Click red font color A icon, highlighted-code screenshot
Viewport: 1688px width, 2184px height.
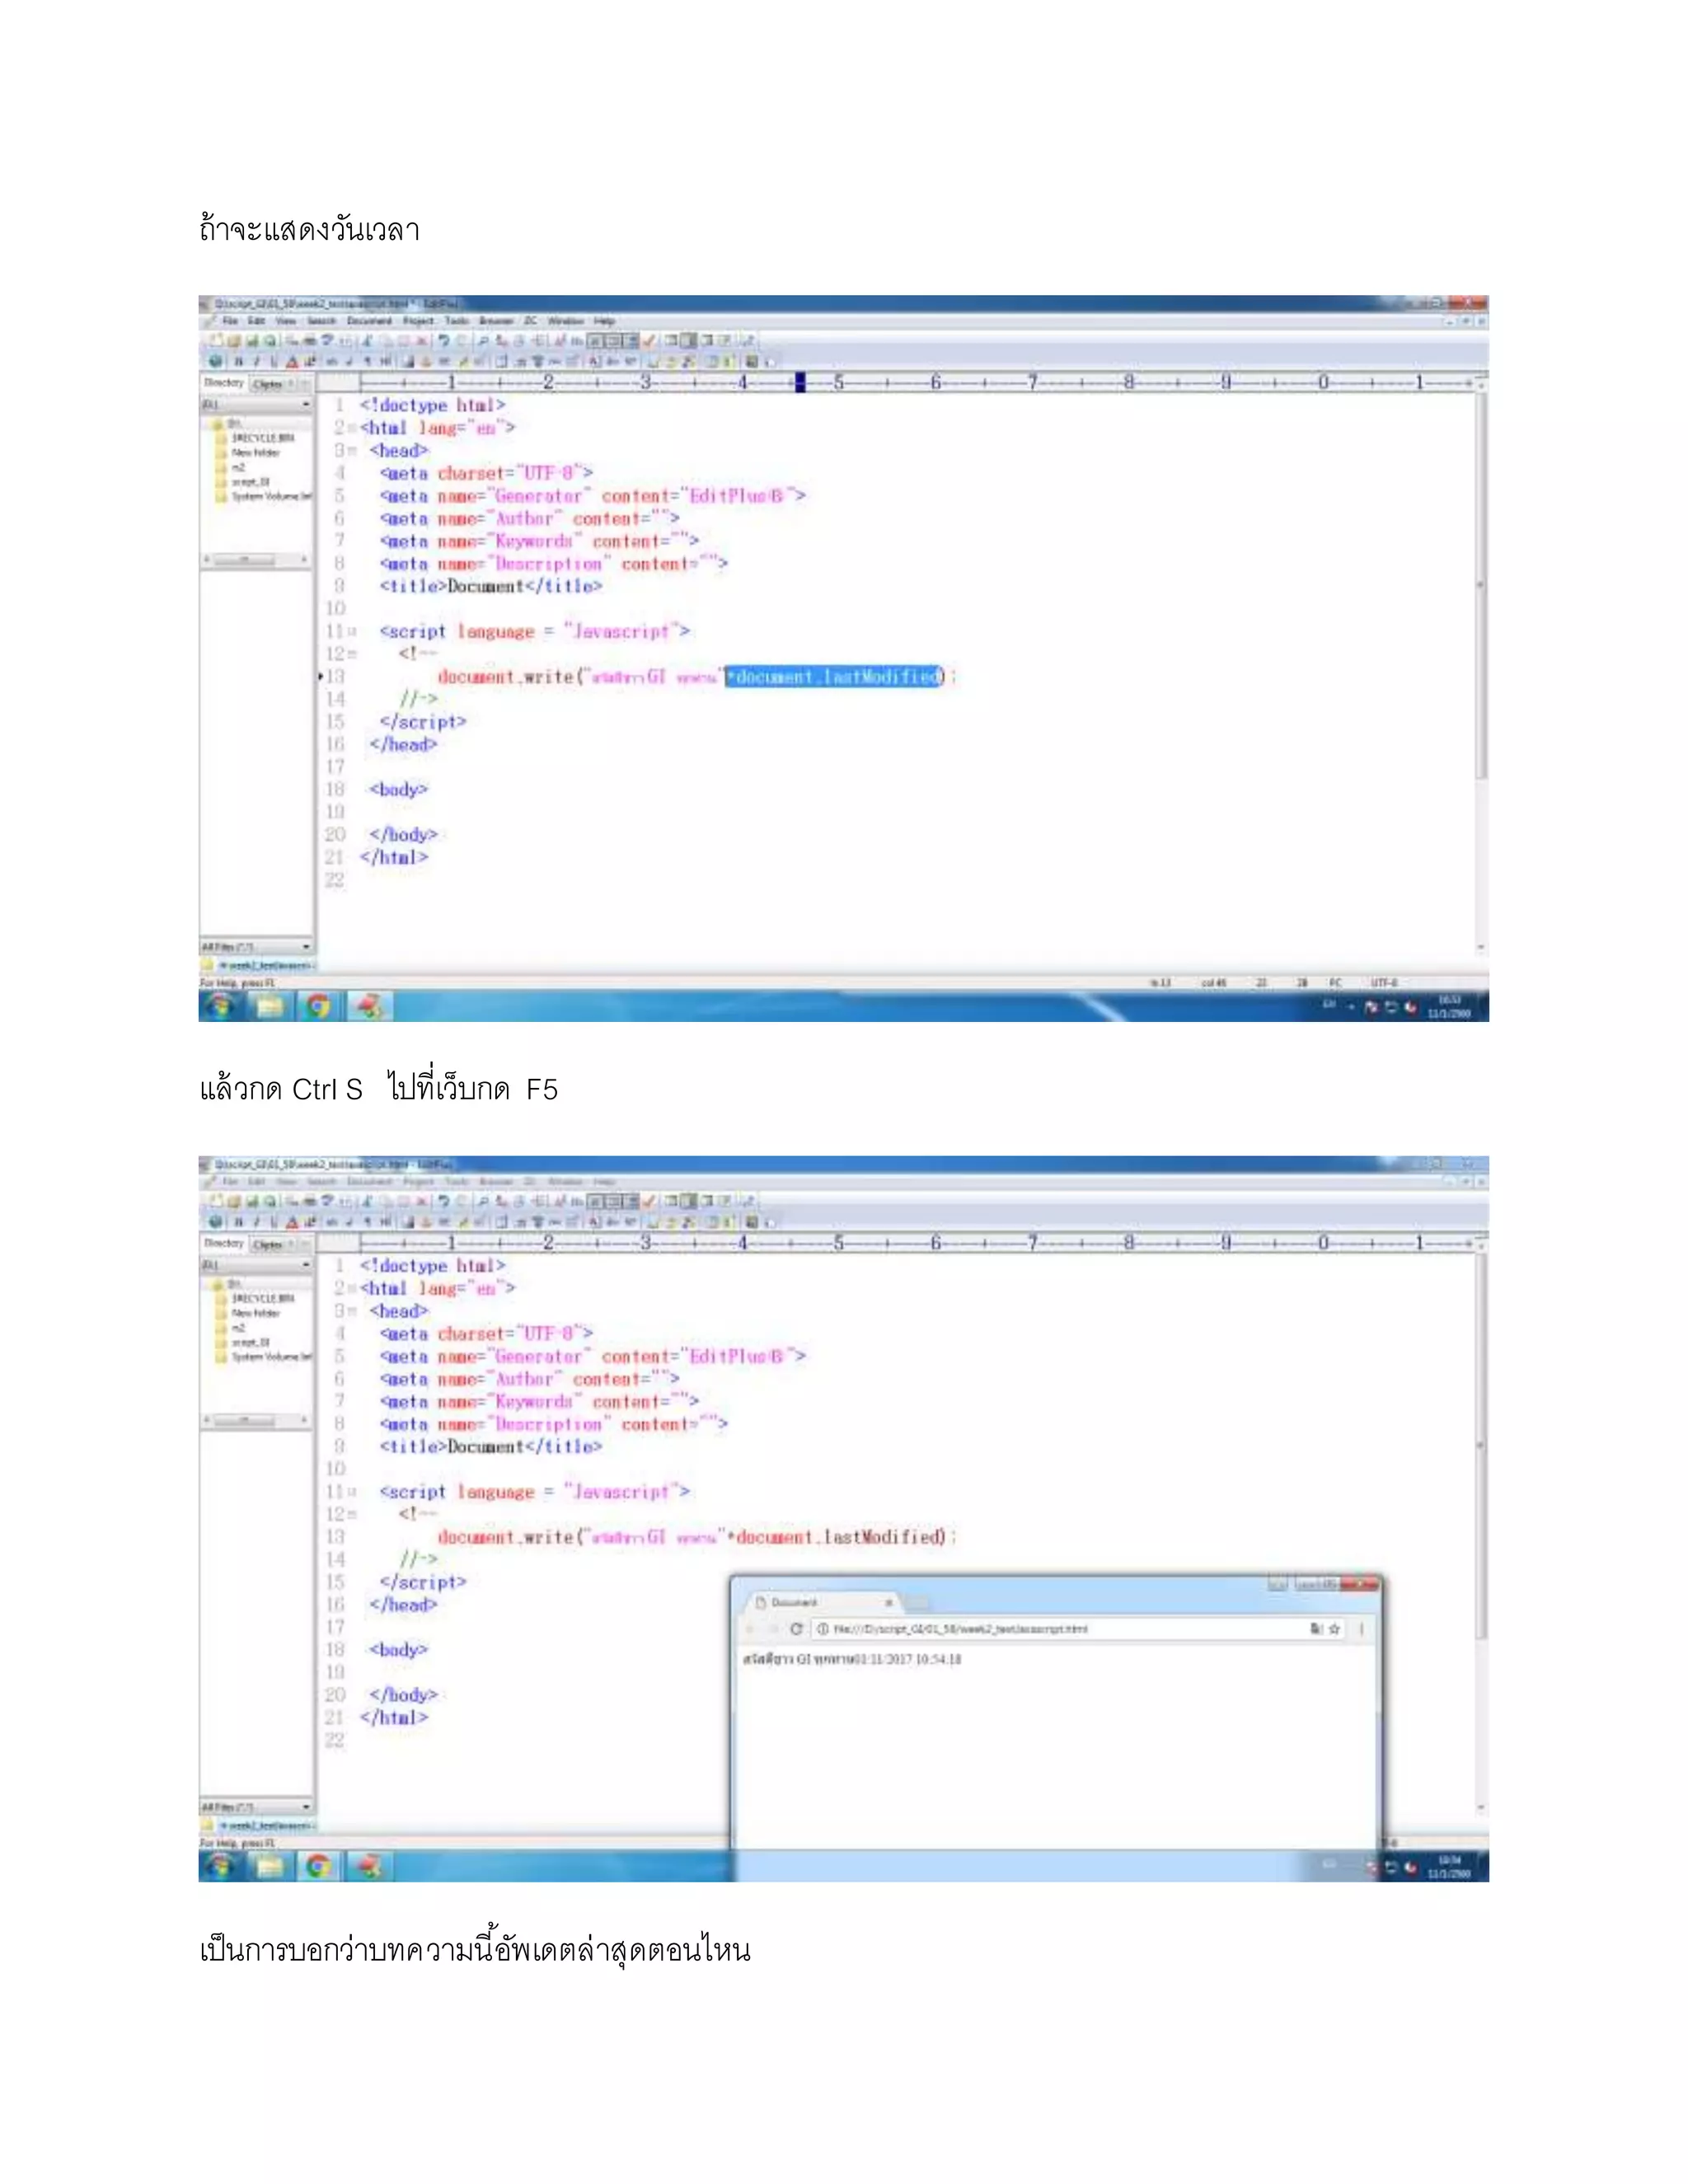point(292,361)
